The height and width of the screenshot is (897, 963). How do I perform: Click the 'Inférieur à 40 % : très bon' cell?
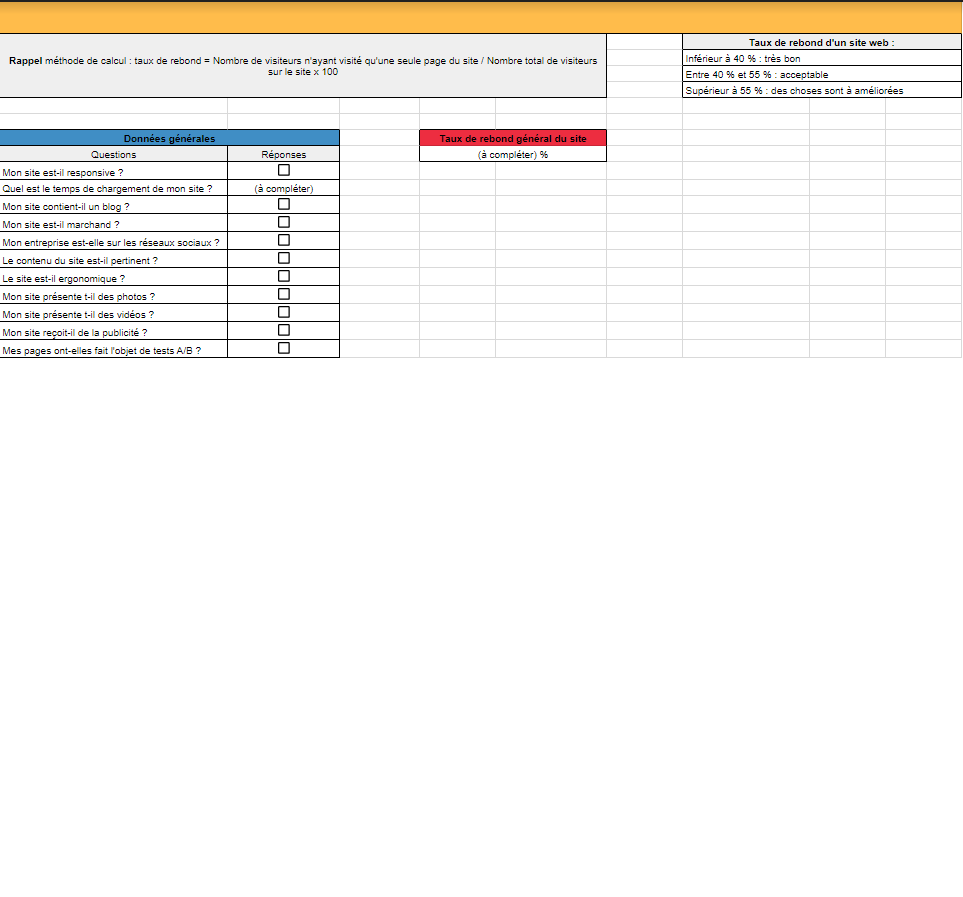point(821,58)
